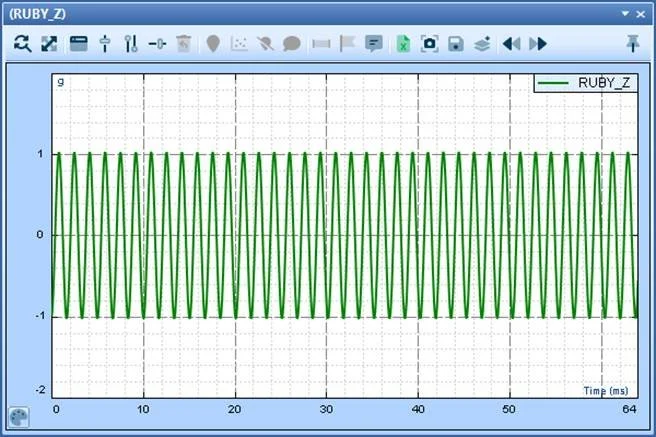Click the grey range bar icon

[x=321, y=43]
